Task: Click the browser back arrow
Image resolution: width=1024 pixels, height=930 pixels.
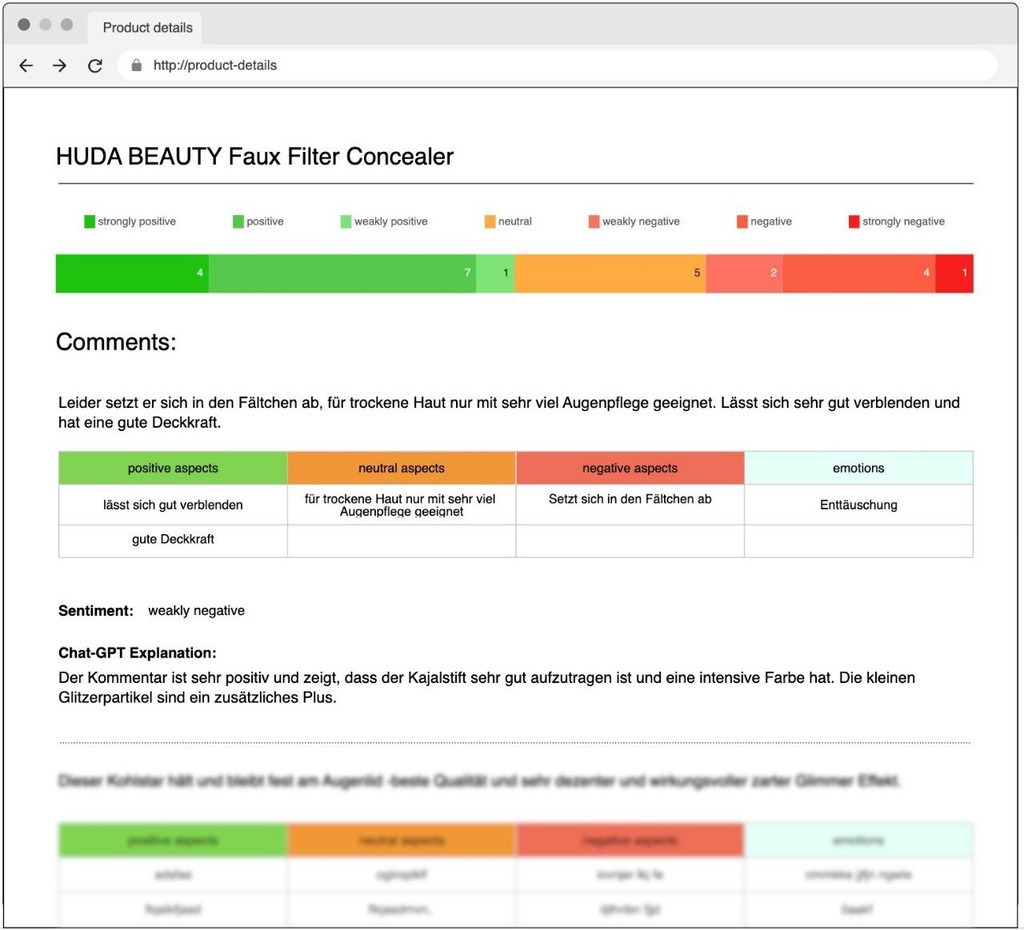Action: tap(26, 65)
